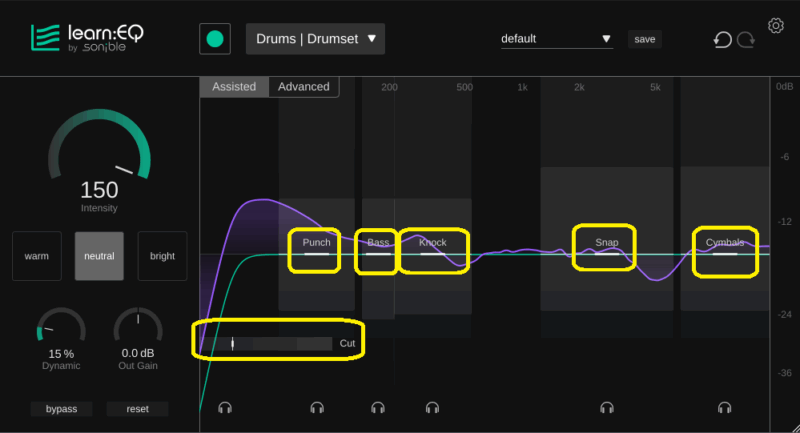
Task: Select the bright tonal style
Action: (162, 256)
